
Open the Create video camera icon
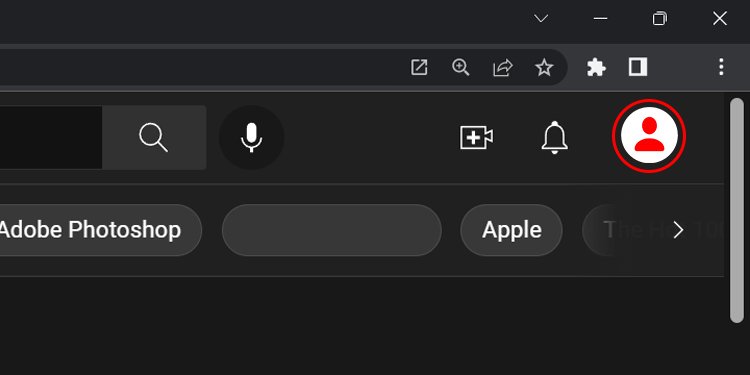[476, 138]
